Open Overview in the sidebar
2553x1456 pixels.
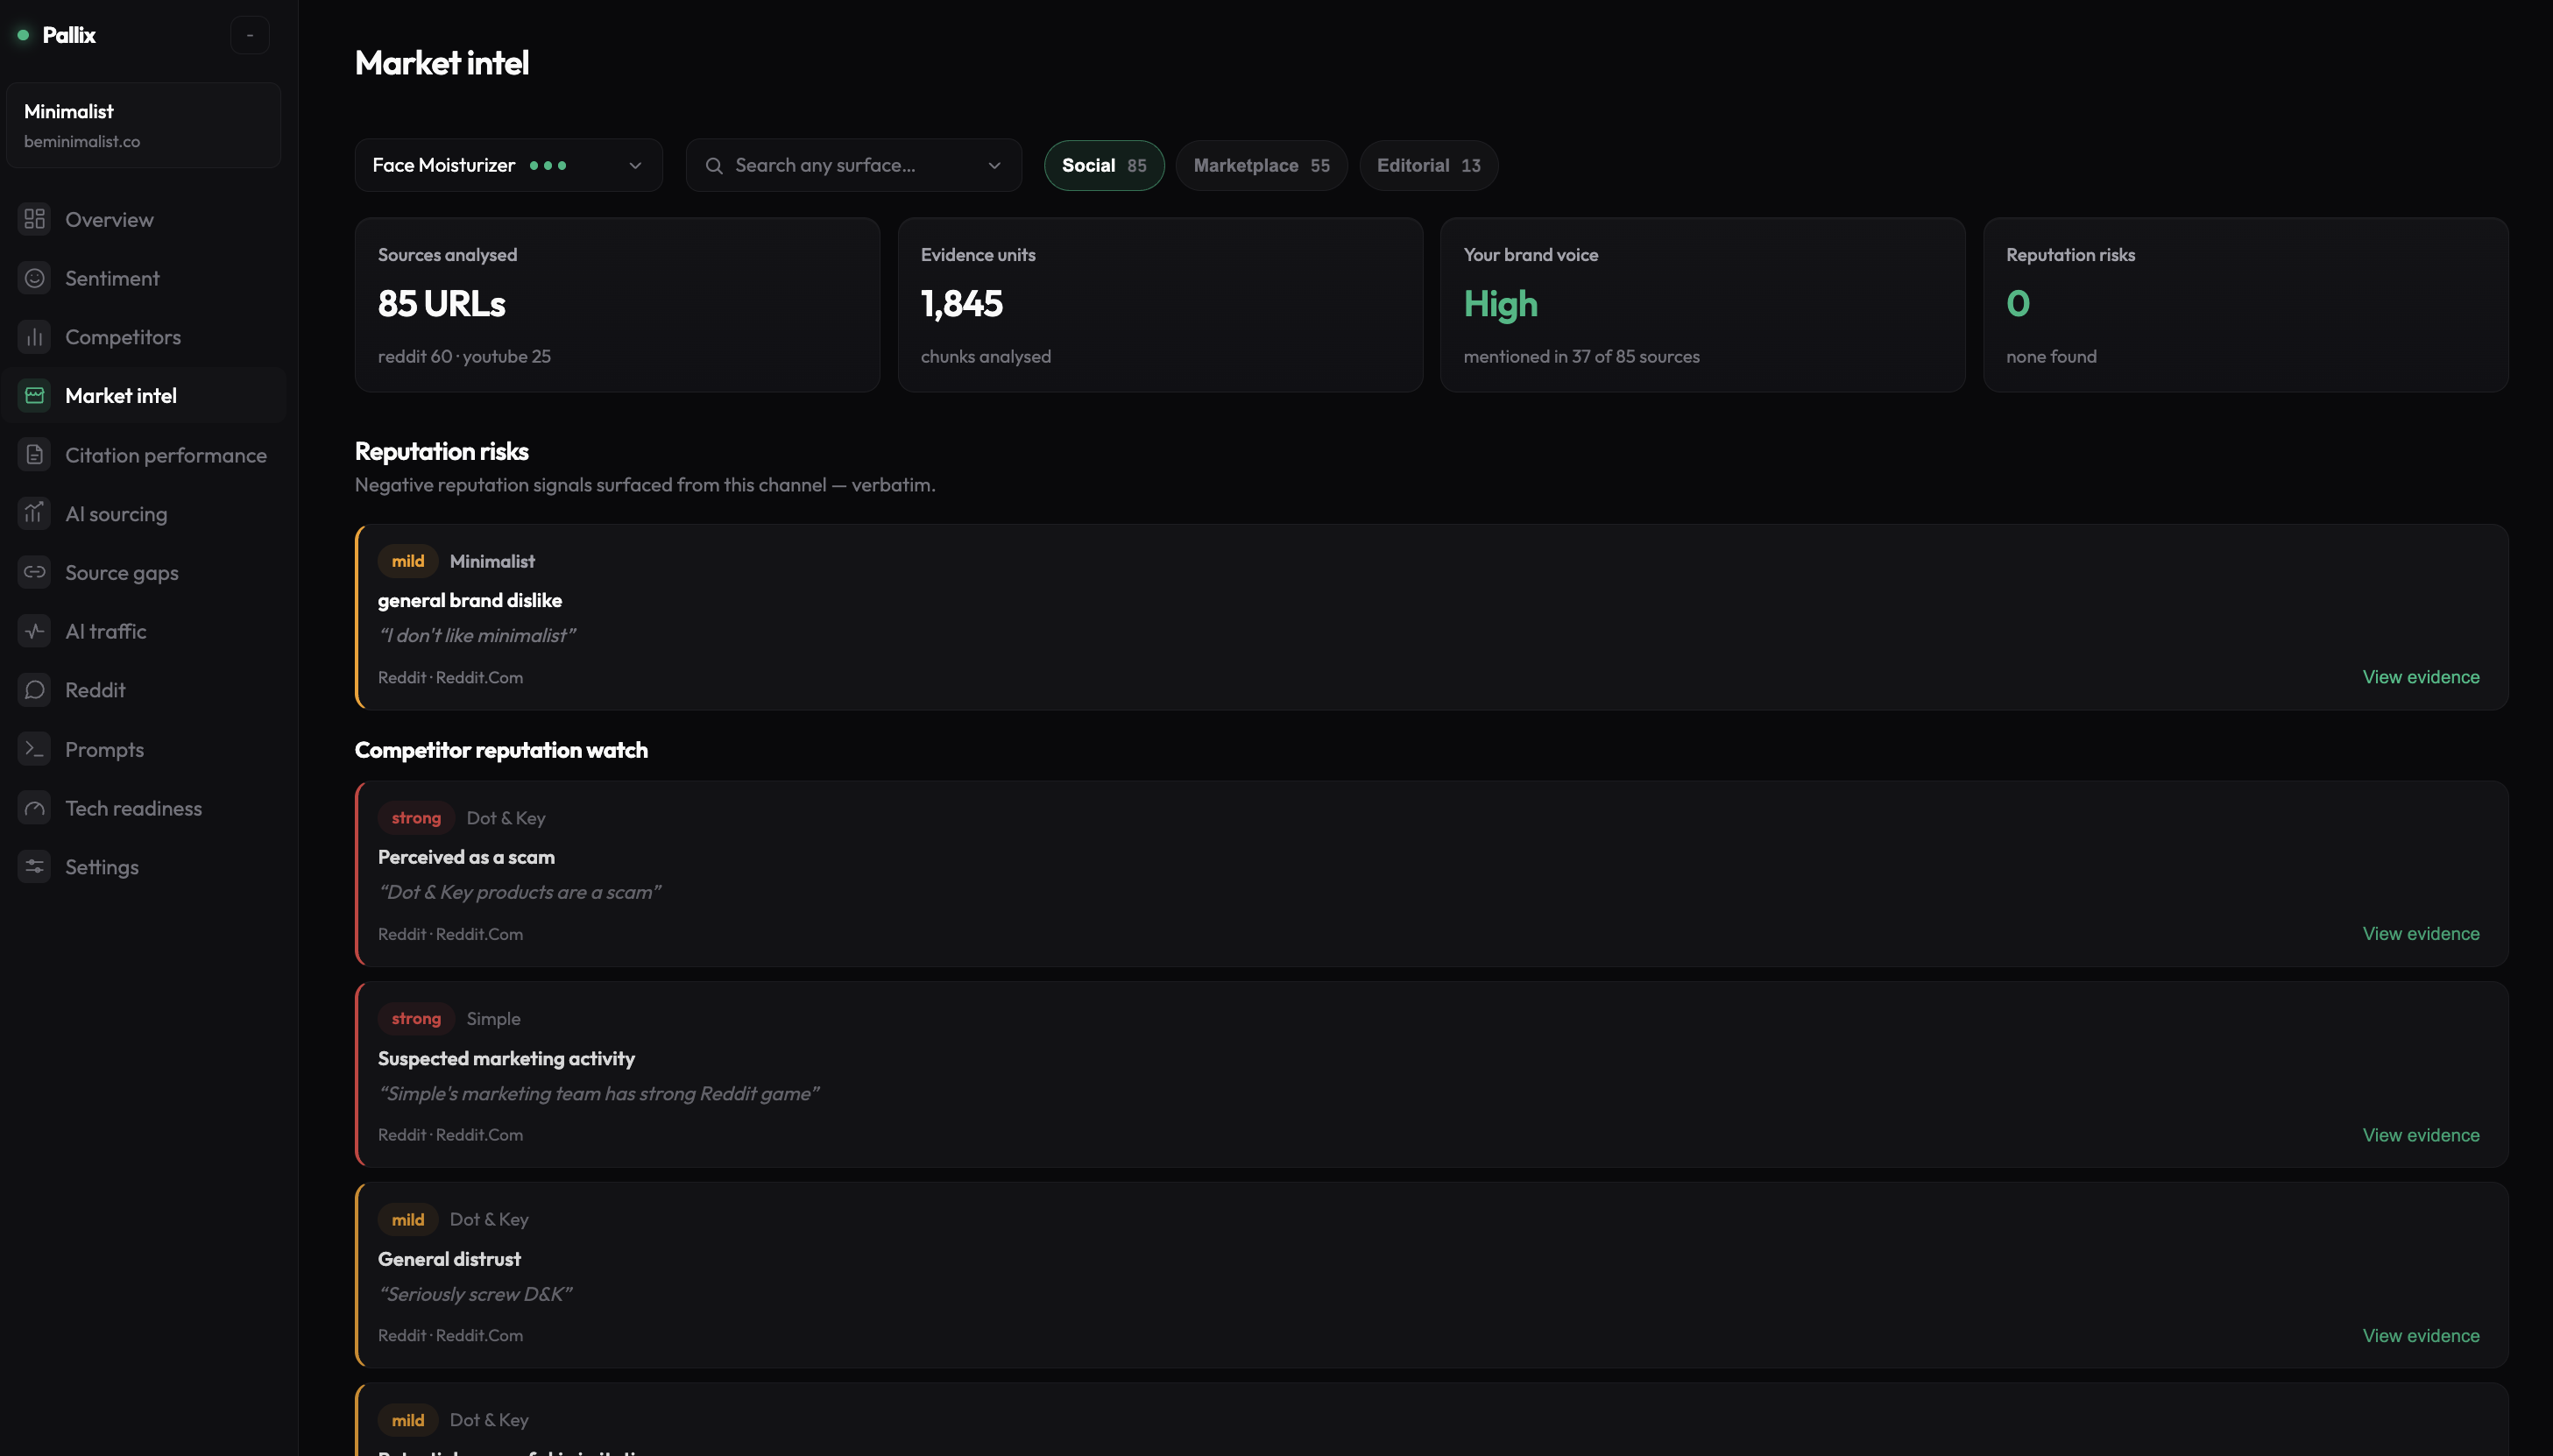tap(144, 219)
